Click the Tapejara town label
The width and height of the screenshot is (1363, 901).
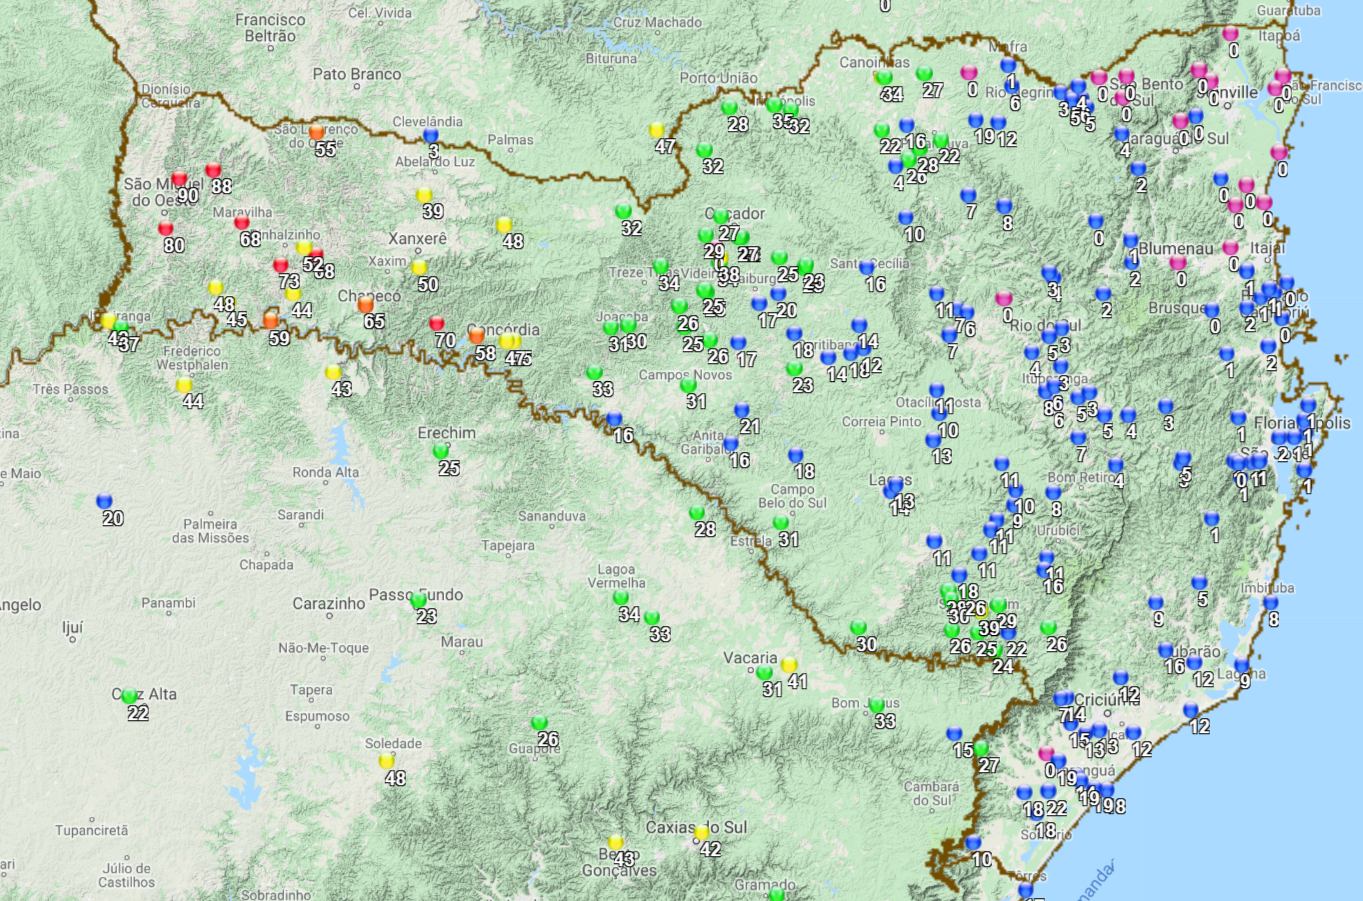pos(508,546)
